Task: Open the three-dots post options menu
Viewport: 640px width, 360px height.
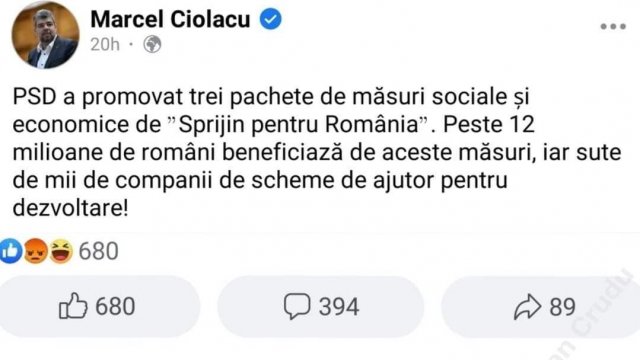Action: [x=613, y=27]
